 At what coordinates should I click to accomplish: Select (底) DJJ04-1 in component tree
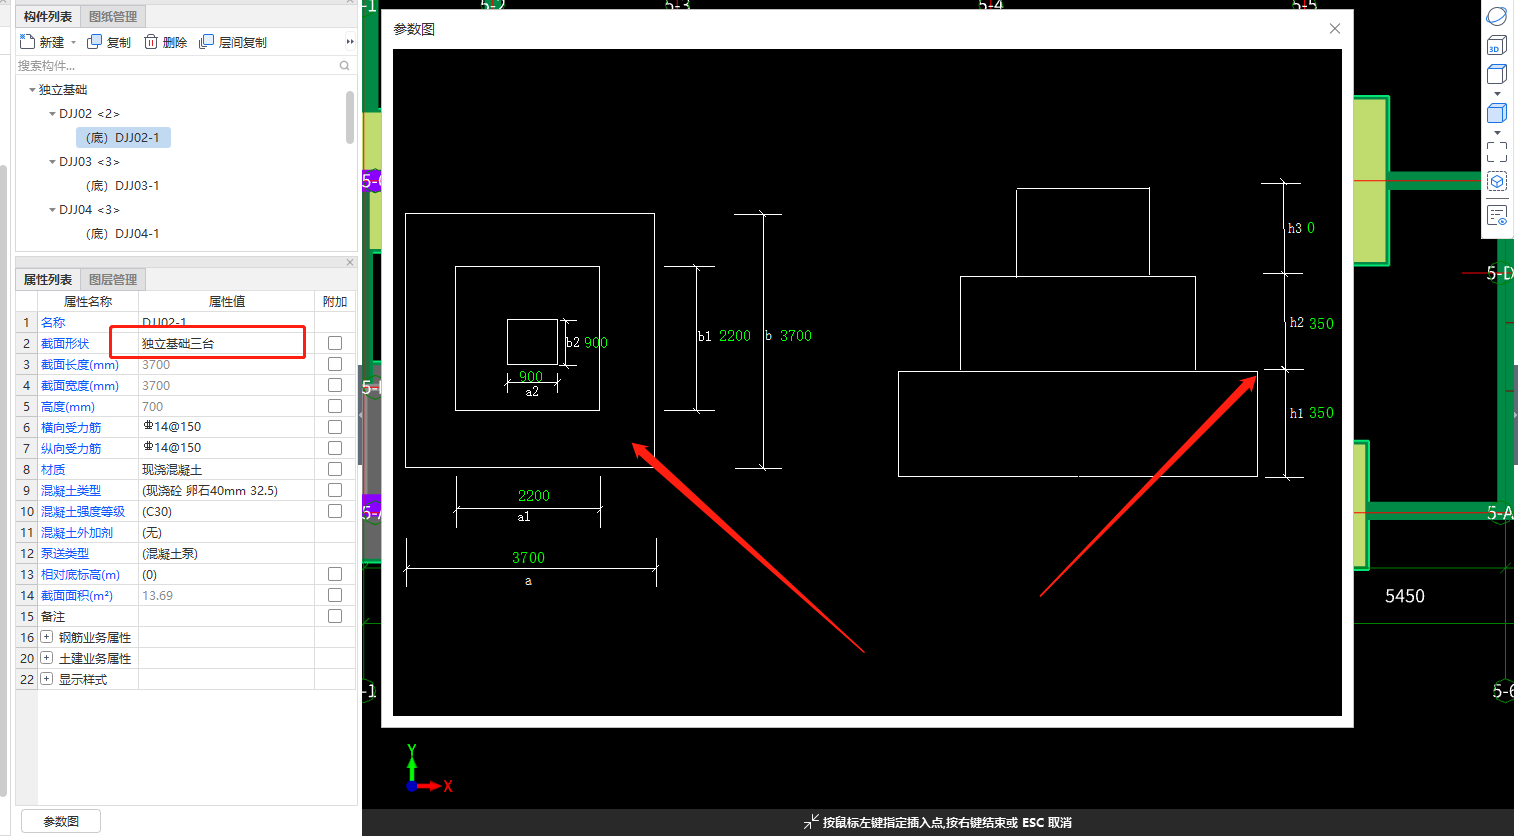click(x=123, y=234)
